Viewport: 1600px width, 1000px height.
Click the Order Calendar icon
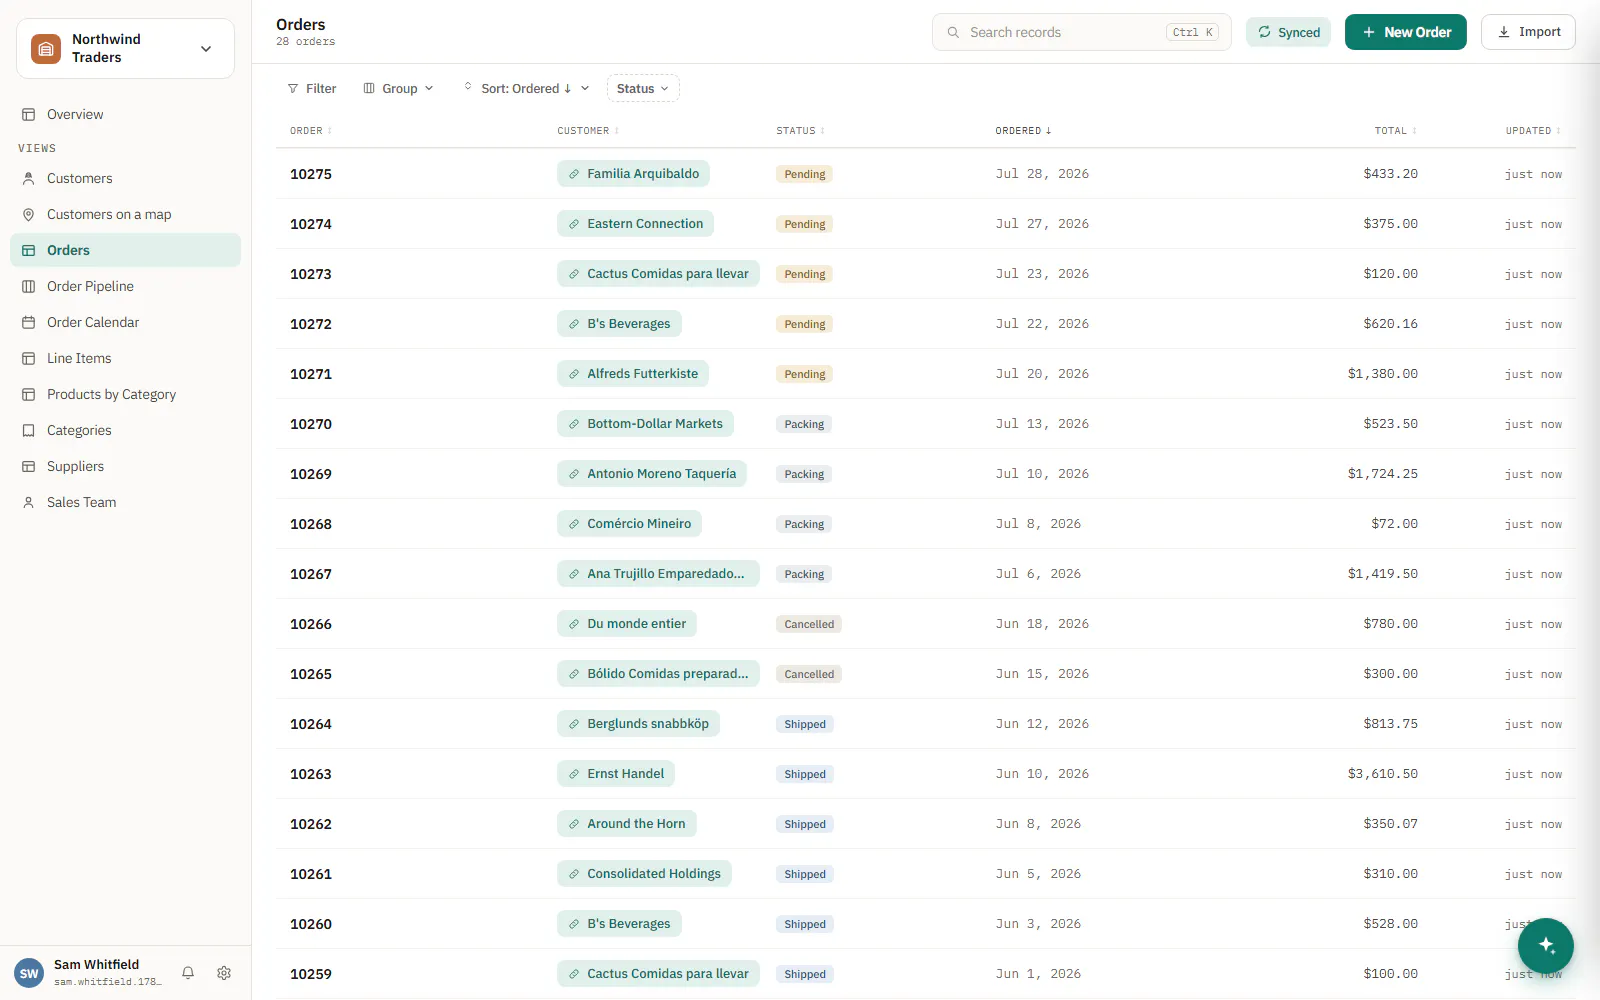click(29, 322)
